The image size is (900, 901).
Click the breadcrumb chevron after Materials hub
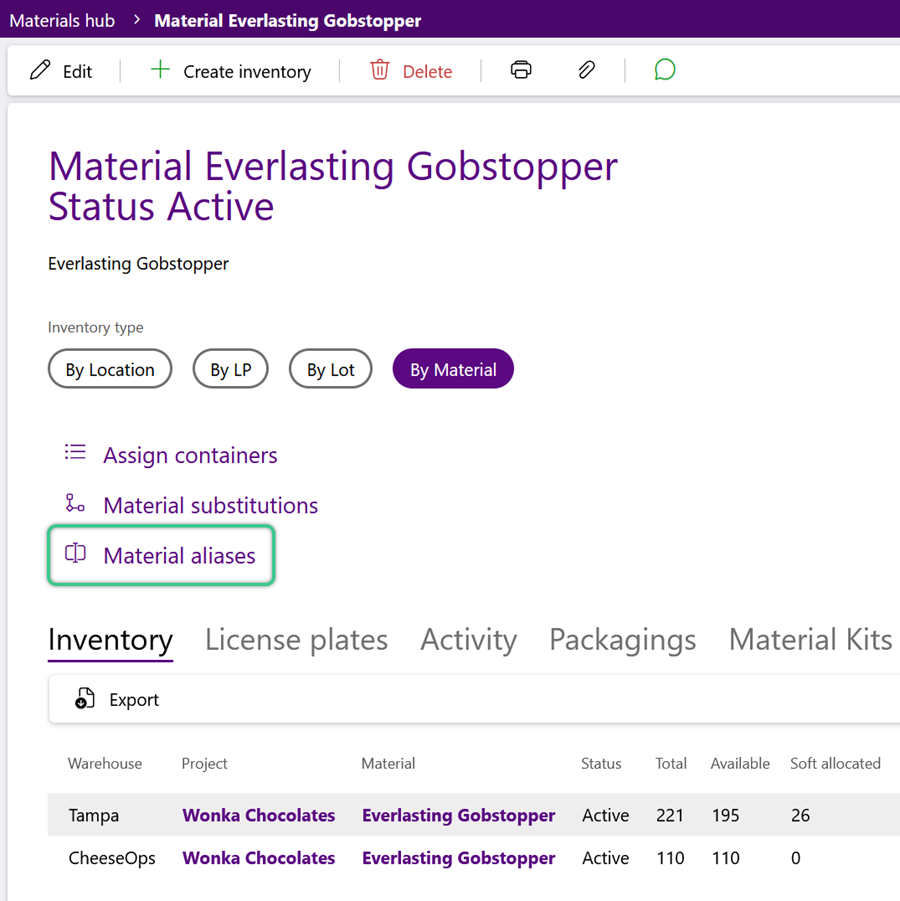[x=136, y=20]
